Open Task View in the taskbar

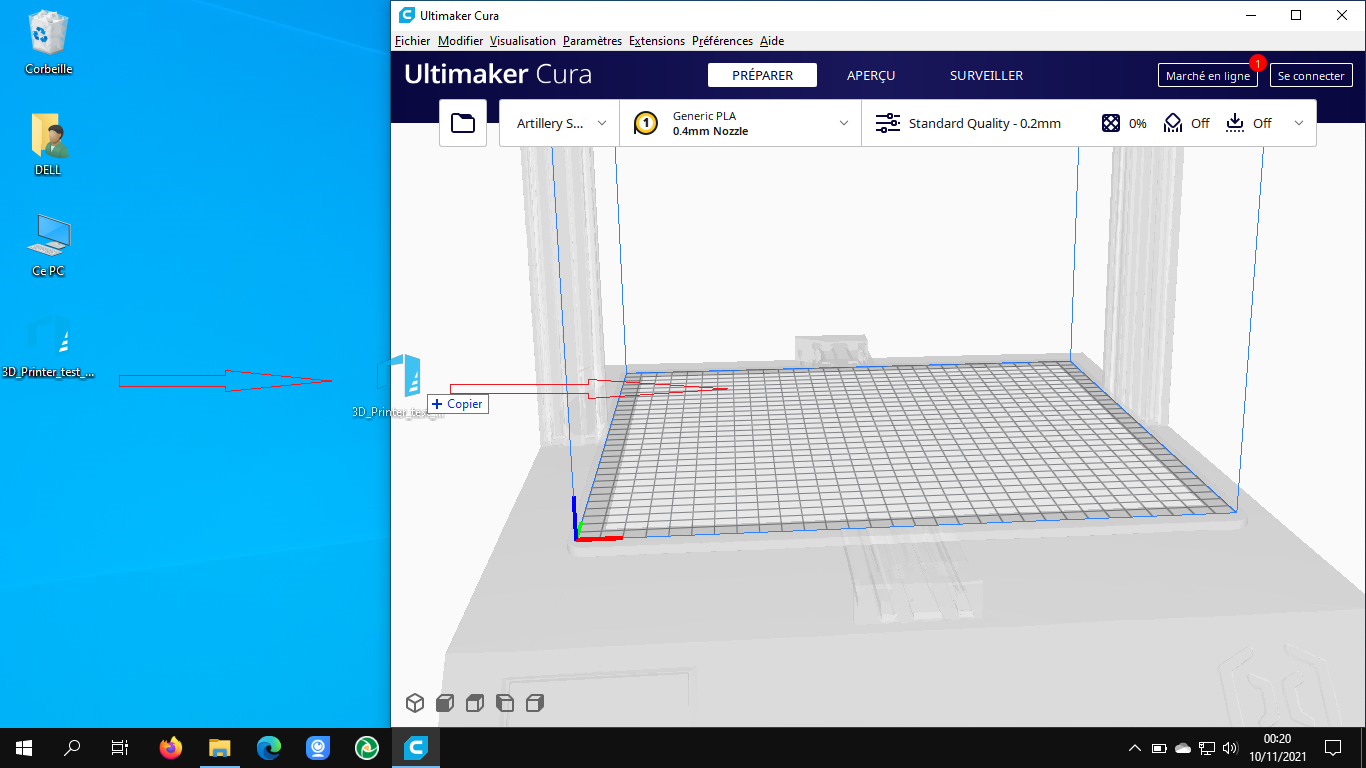(x=120, y=747)
